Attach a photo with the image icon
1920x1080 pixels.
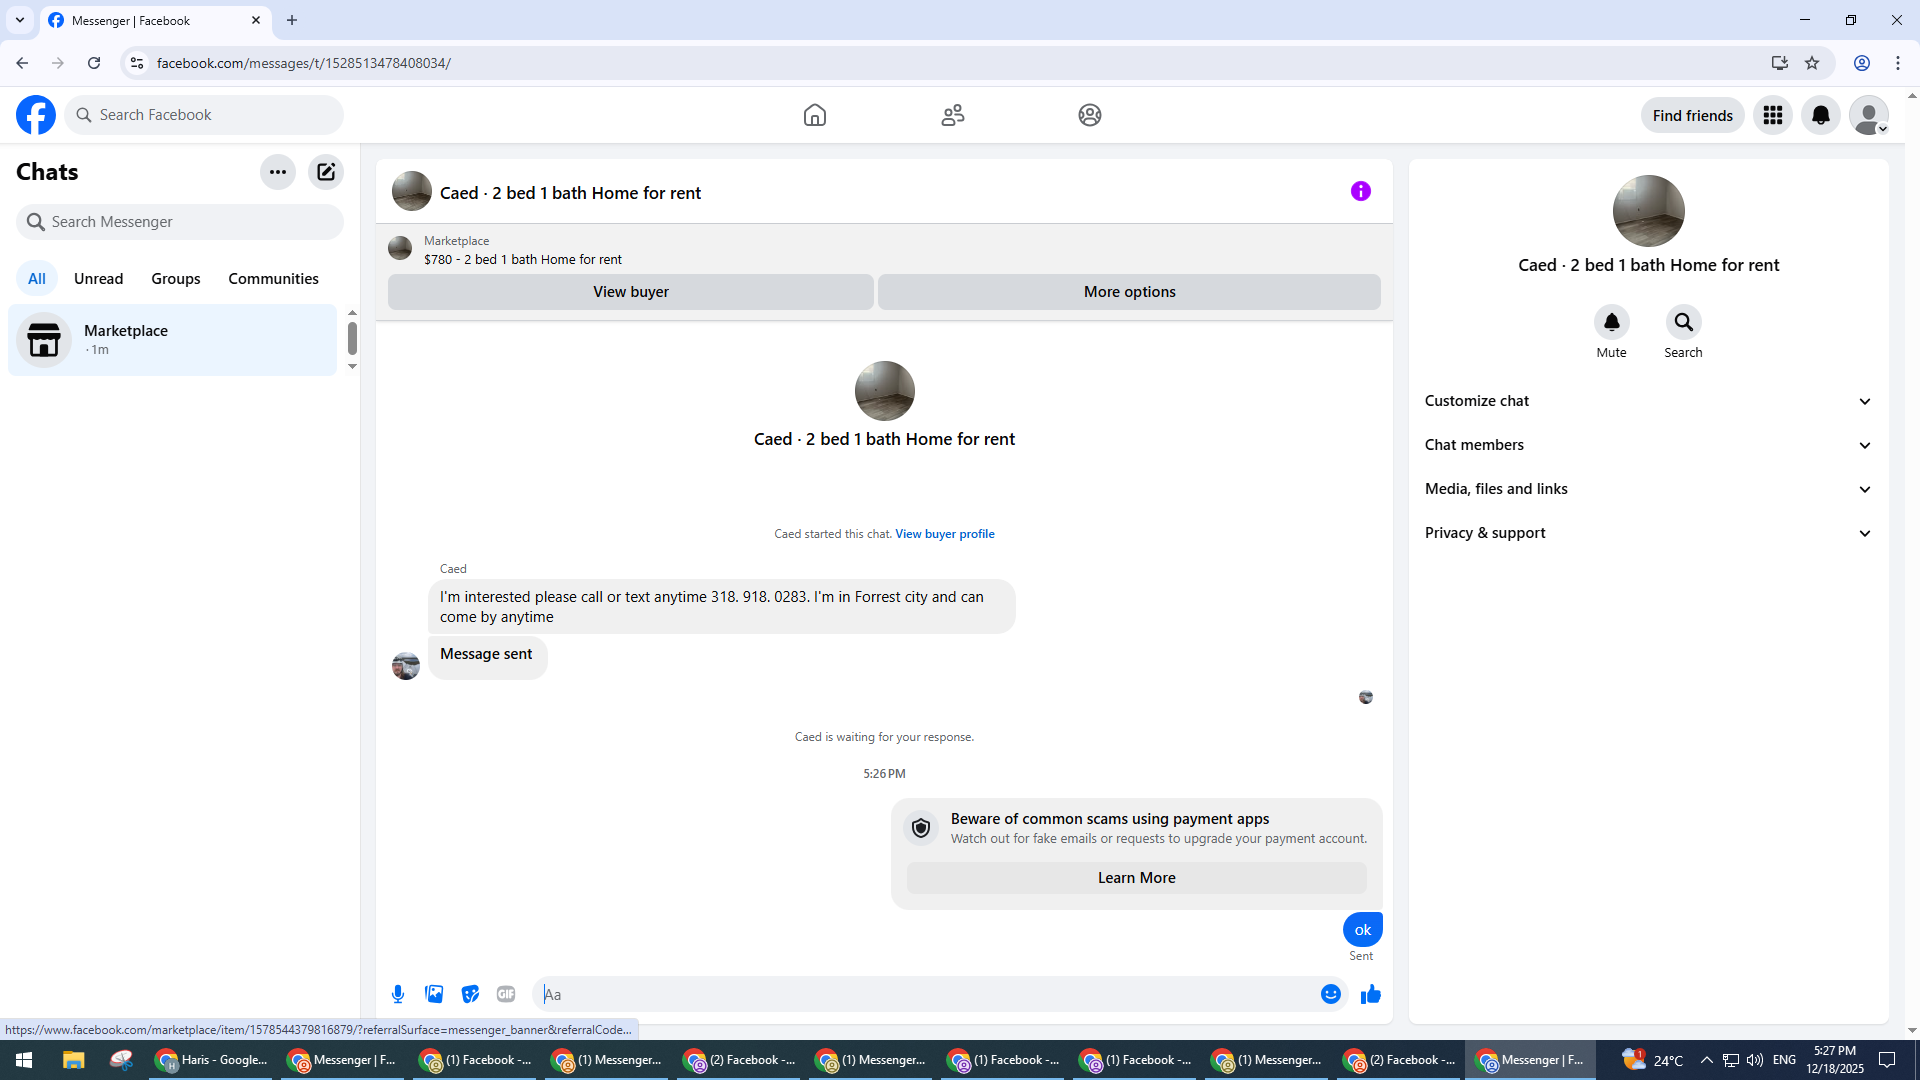click(434, 994)
